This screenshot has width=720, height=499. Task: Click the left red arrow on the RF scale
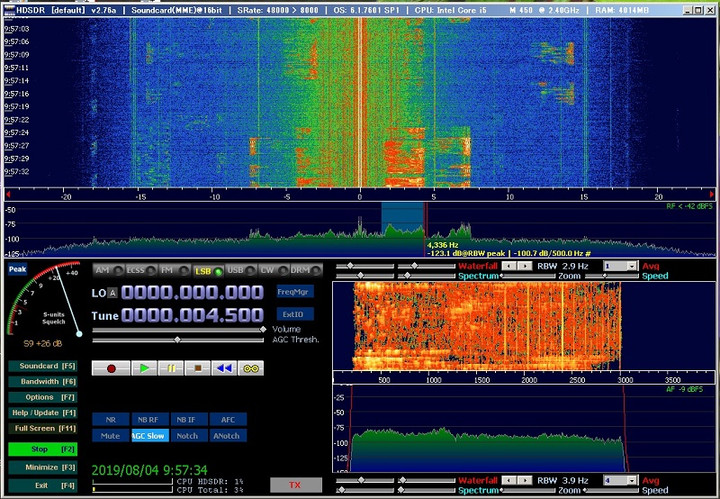point(8,194)
